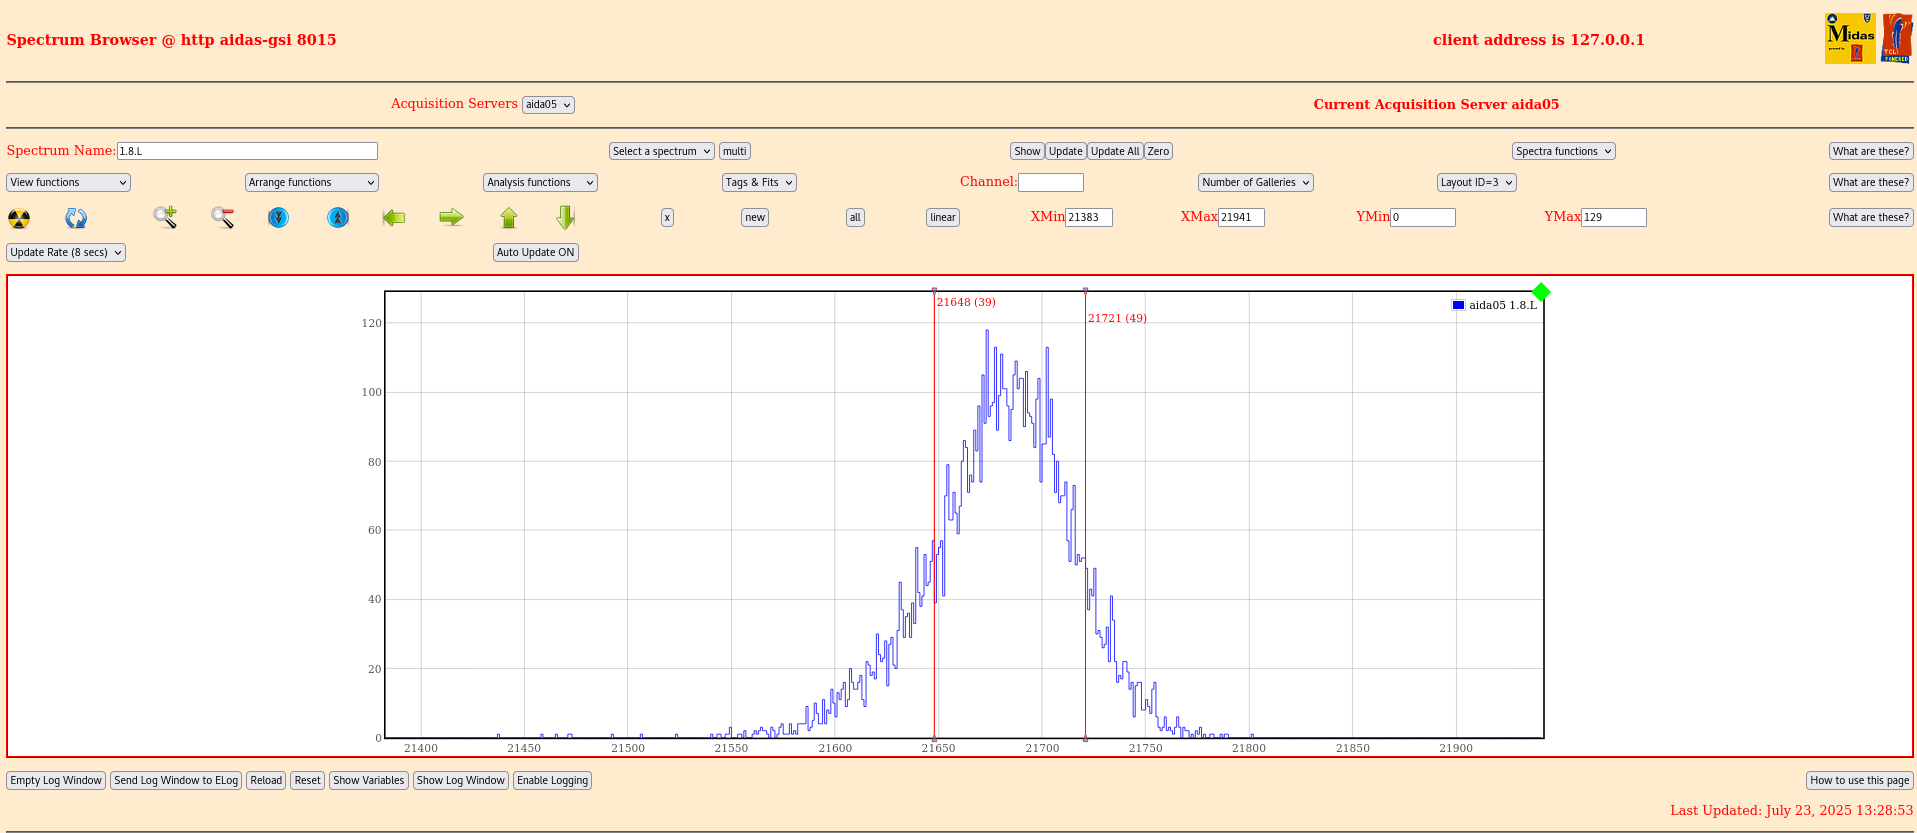
Task: Click the client address is 127.0.0.1 text
Action: [1538, 40]
